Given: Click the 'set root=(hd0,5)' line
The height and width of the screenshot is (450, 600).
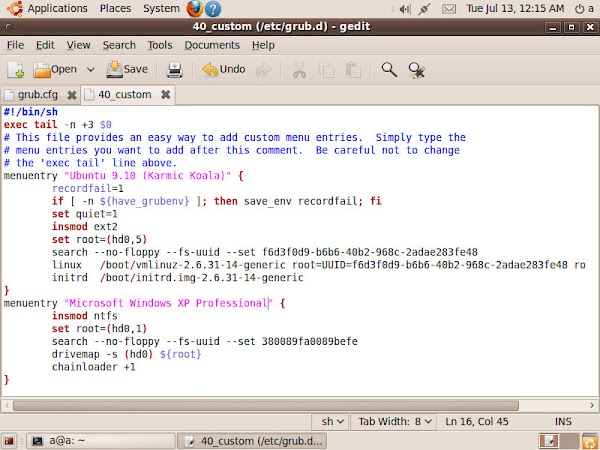Looking at the screenshot, I should (x=99, y=239).
